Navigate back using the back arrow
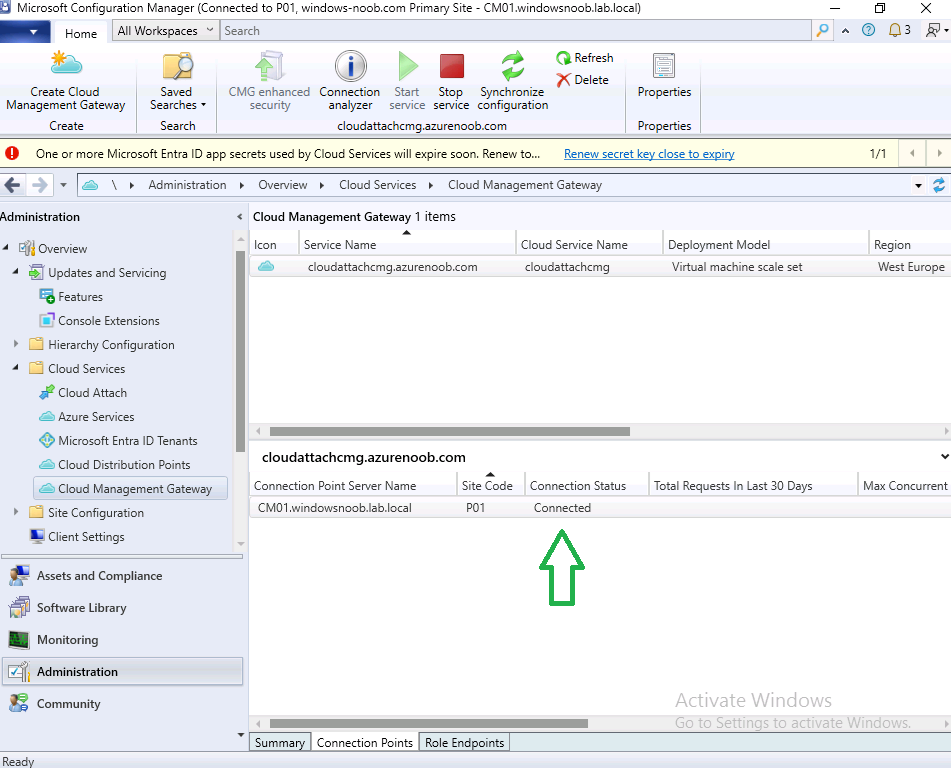This screenshot has height=768, width=951. click(12, 185)
